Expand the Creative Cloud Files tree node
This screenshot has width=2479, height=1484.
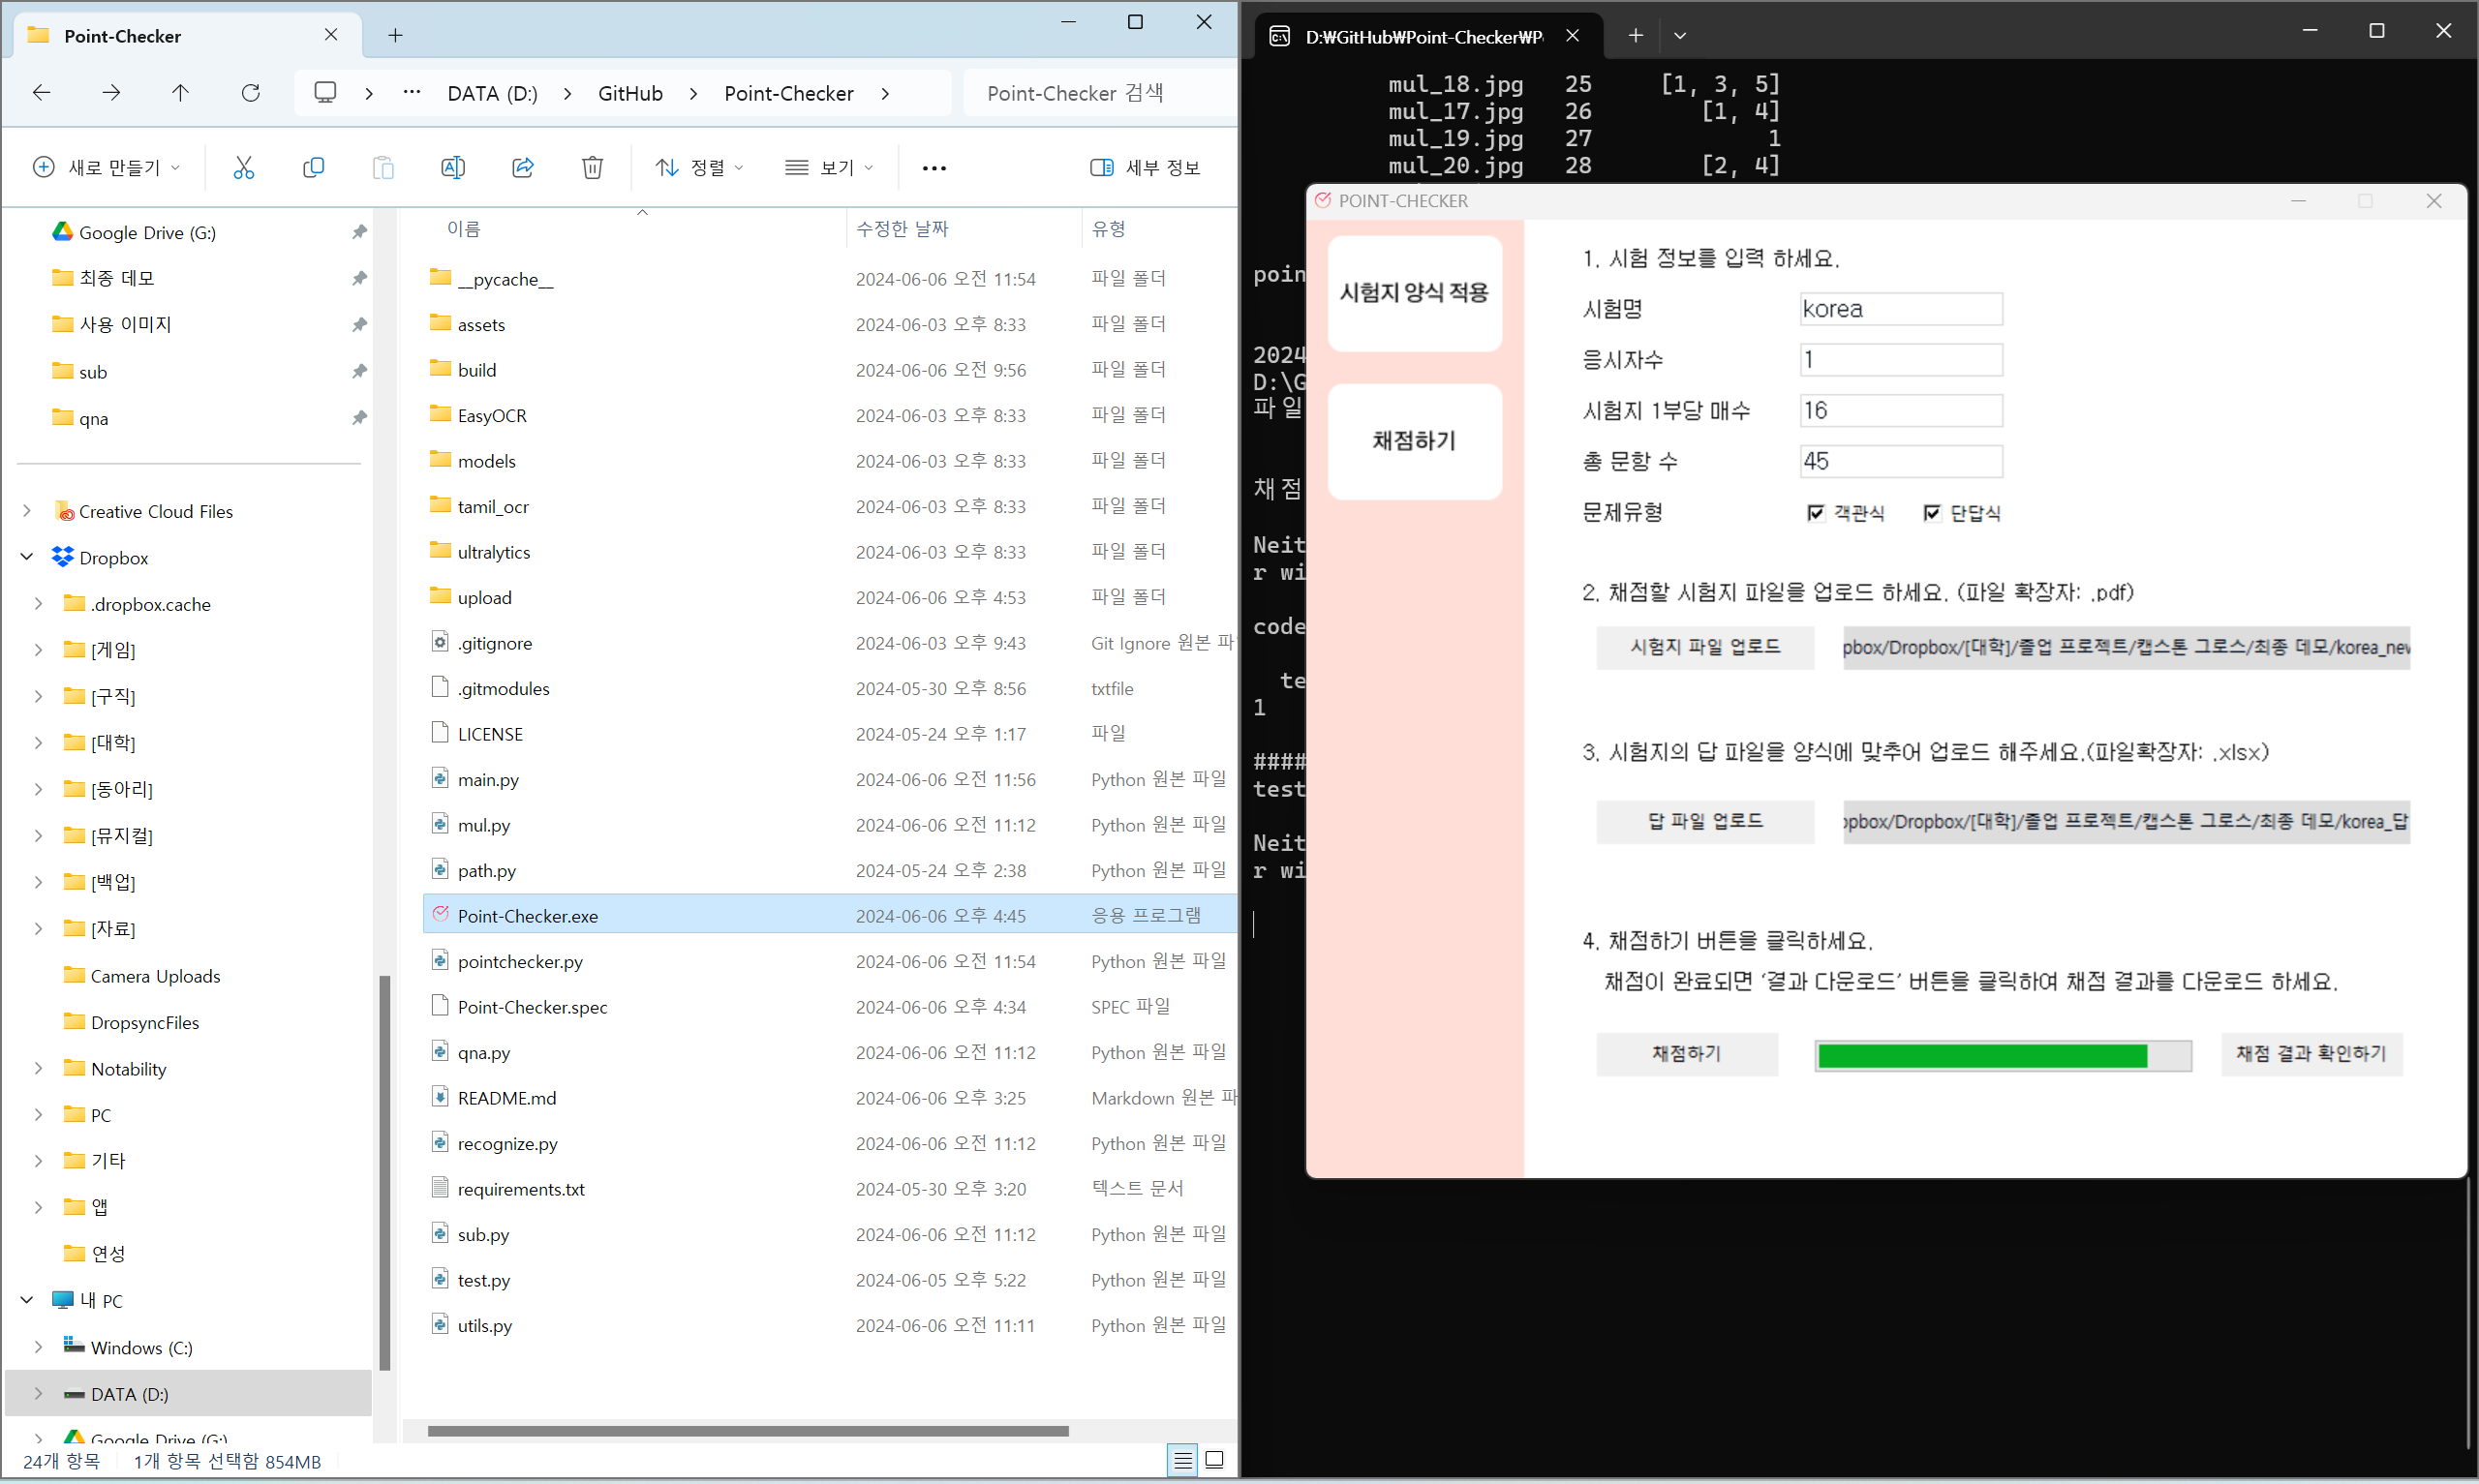point(27,511)
